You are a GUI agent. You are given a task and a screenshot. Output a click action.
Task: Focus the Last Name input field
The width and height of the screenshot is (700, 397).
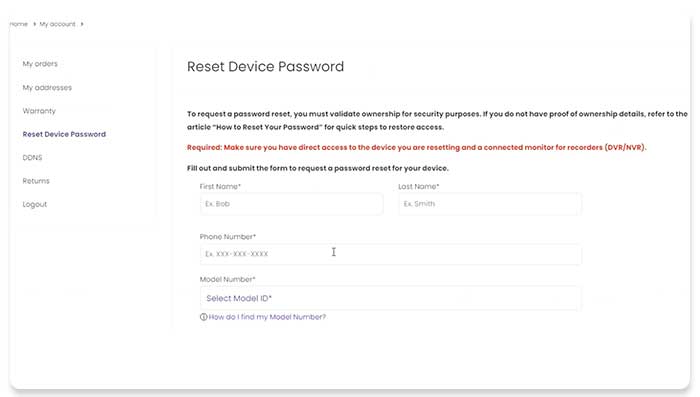[490, 204]
